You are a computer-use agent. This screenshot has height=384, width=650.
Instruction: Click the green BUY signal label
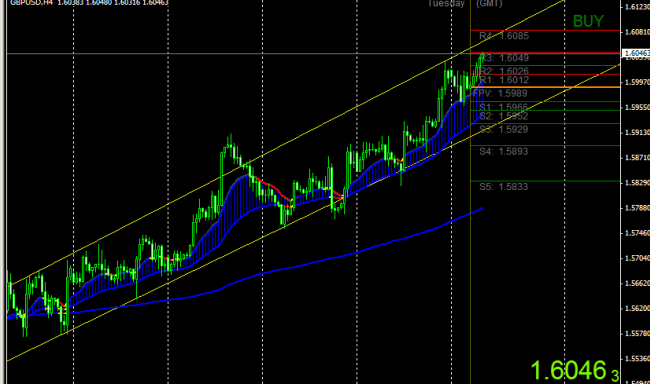pos(588,21)
